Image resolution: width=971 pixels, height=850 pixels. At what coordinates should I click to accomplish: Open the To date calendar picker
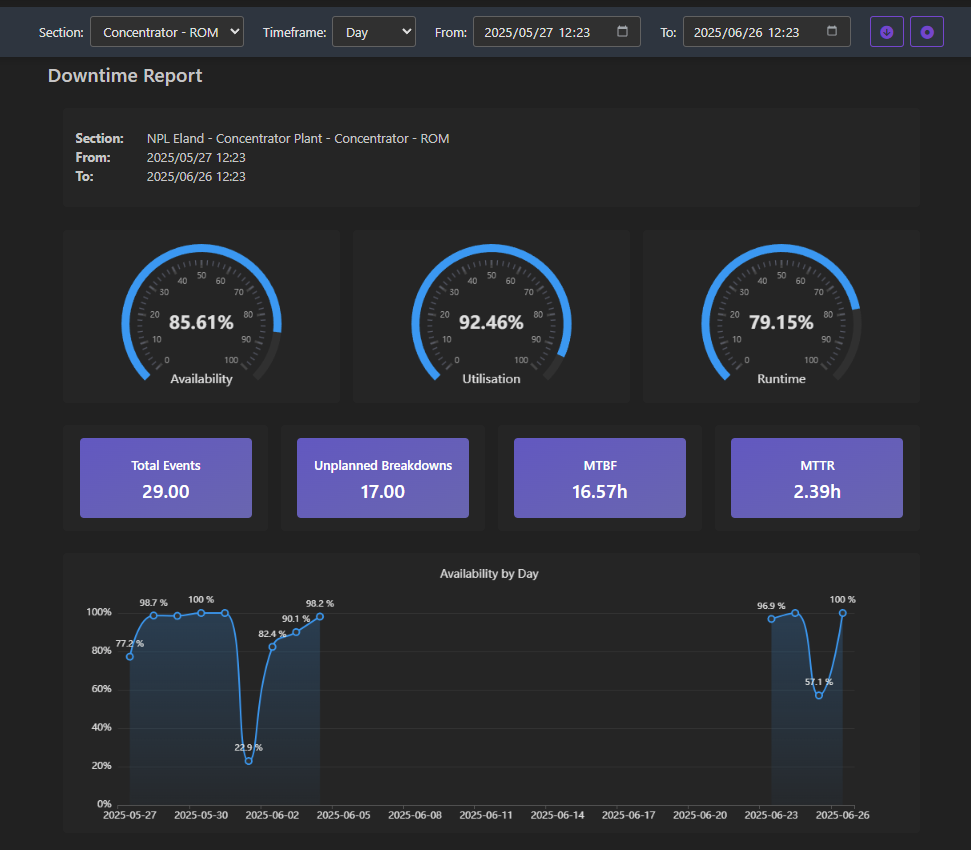[x=832, y=32]
